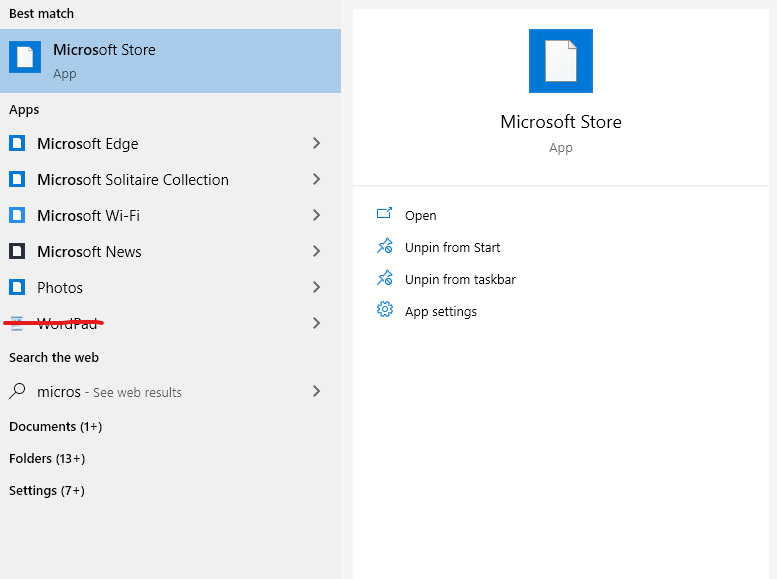
Task: Click the Microsoft Solitaire Collection icon
Action: click(17, 179)
